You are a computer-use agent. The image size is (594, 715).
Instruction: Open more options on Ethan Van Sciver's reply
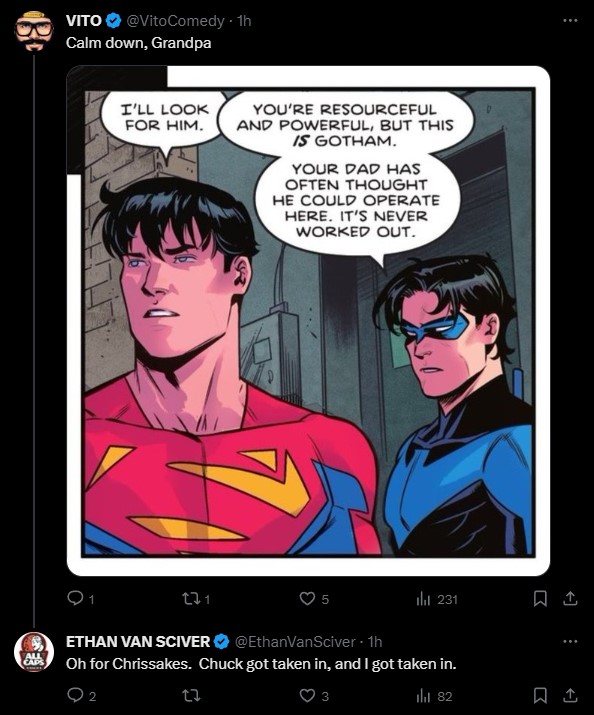[570, 642]
